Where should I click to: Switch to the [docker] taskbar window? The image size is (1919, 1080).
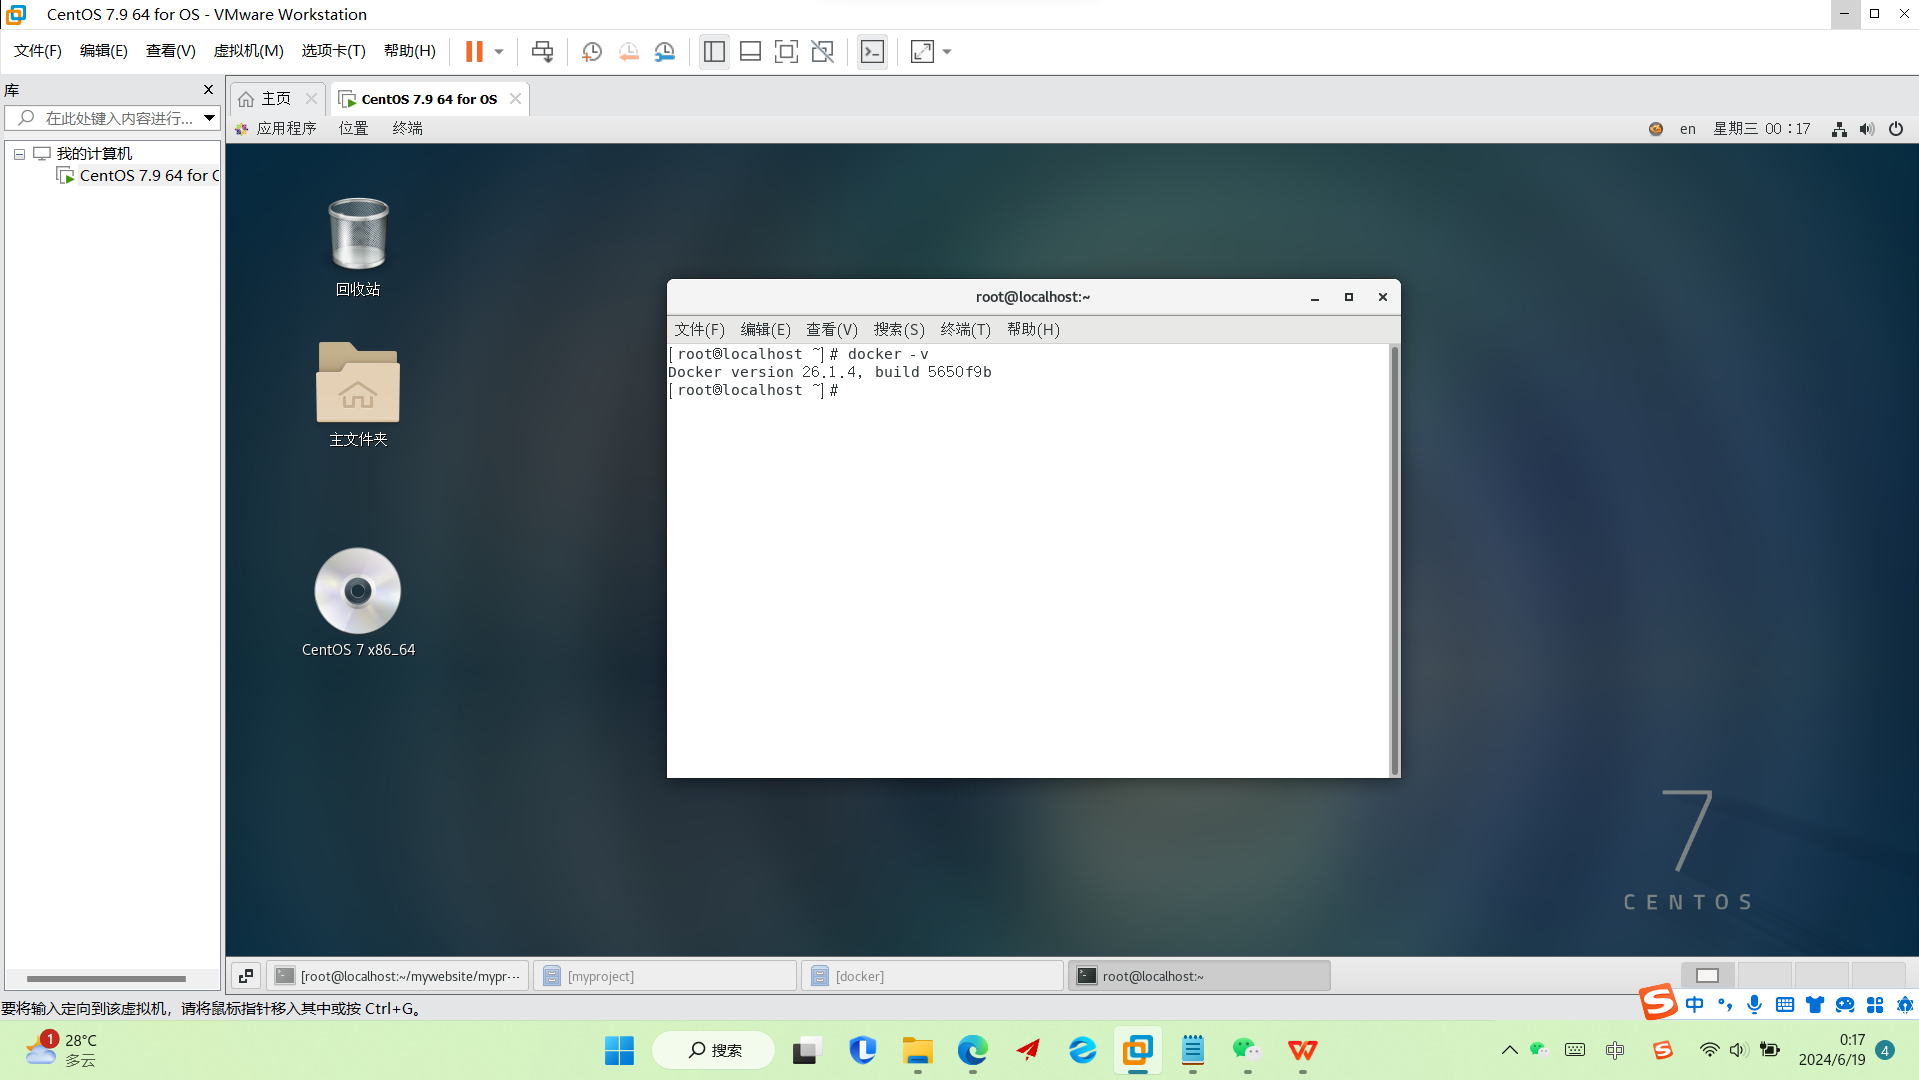point(930,976)
